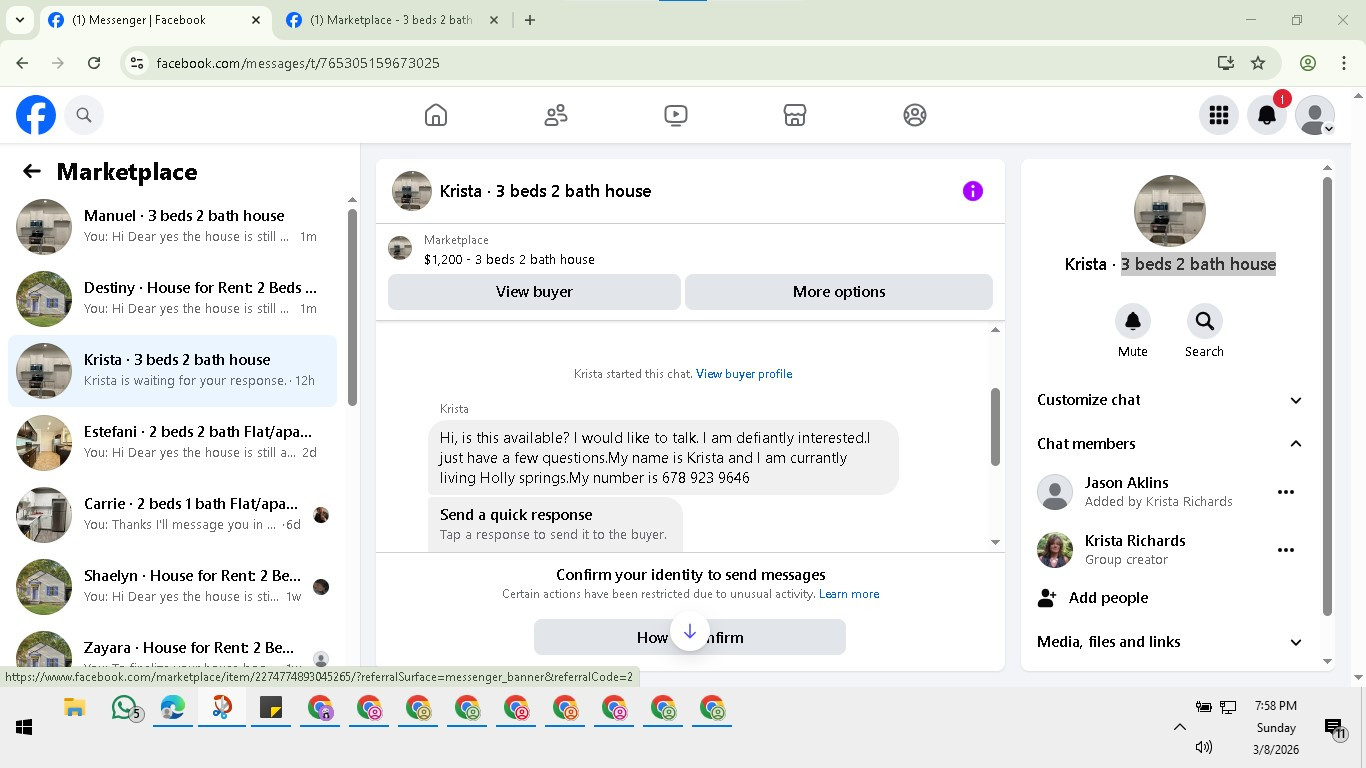Click the back arrow beside Marketplace heading

[32, 171]
